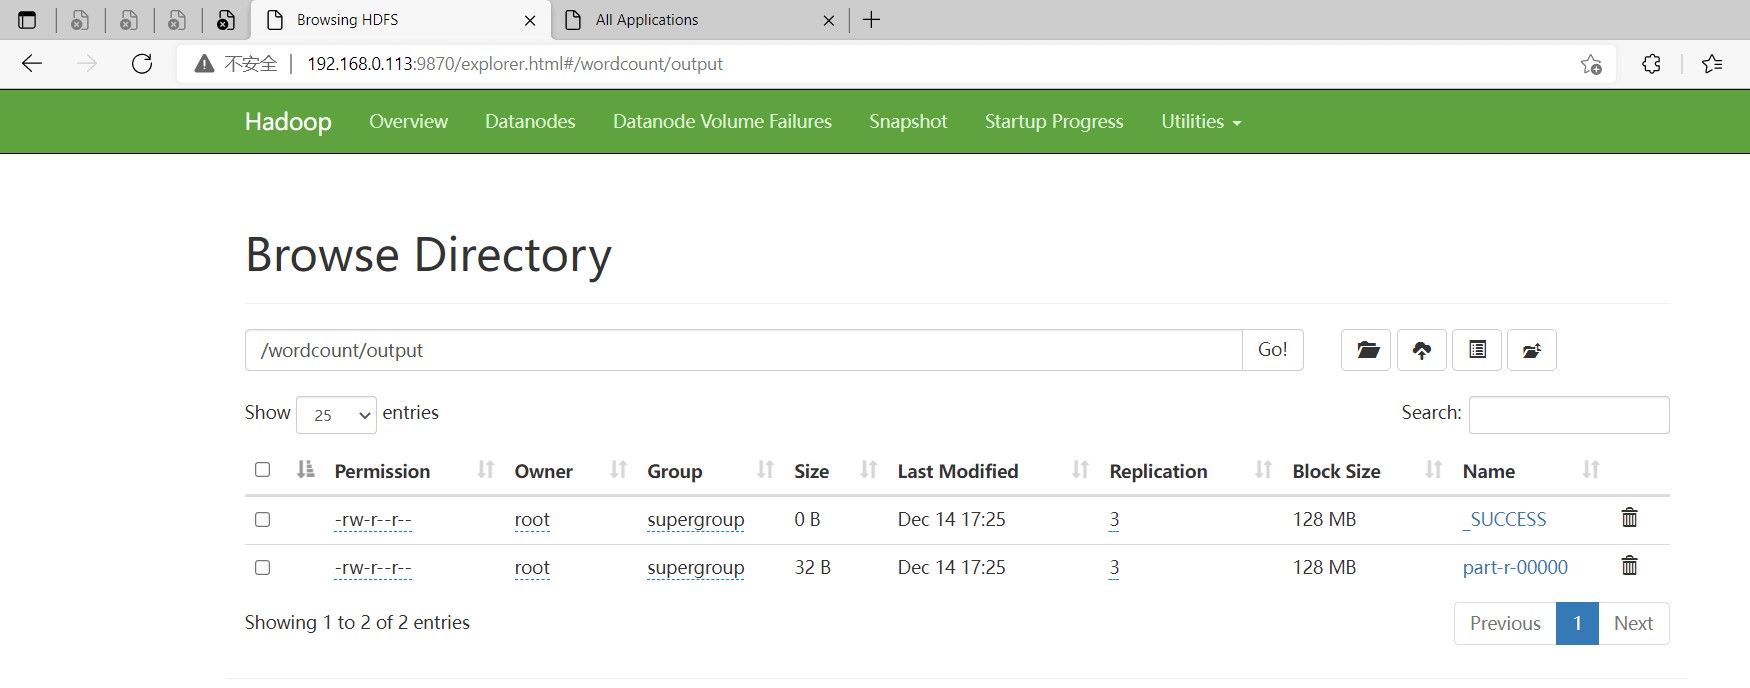Open the Show entries dropdown
Viewport: 1750px width, 688px height.
pyautogui.click(x=336, y=415)
